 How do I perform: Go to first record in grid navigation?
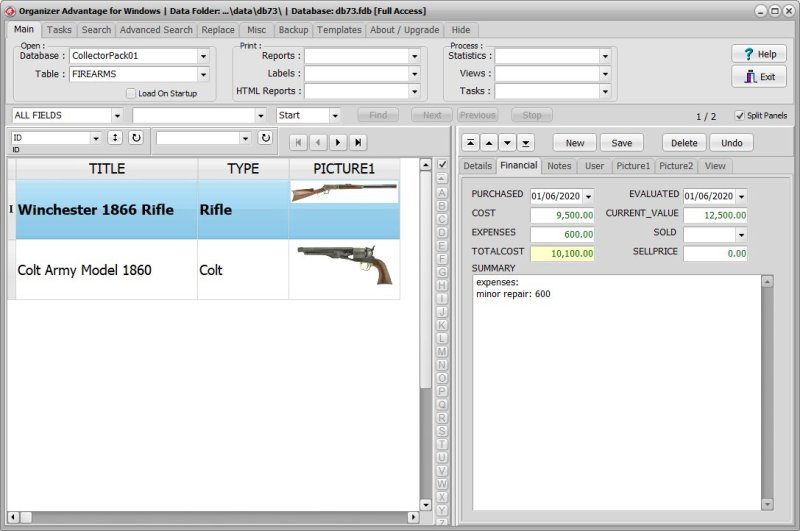298,143
